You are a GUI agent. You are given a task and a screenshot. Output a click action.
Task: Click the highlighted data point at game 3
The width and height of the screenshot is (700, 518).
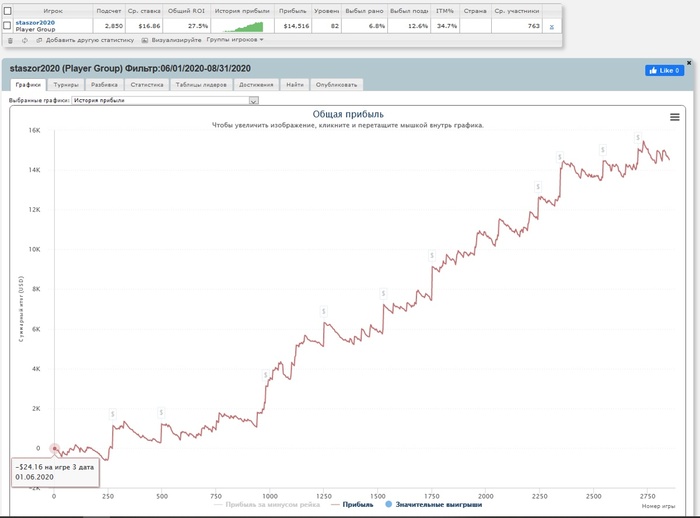tap(54, 448)
